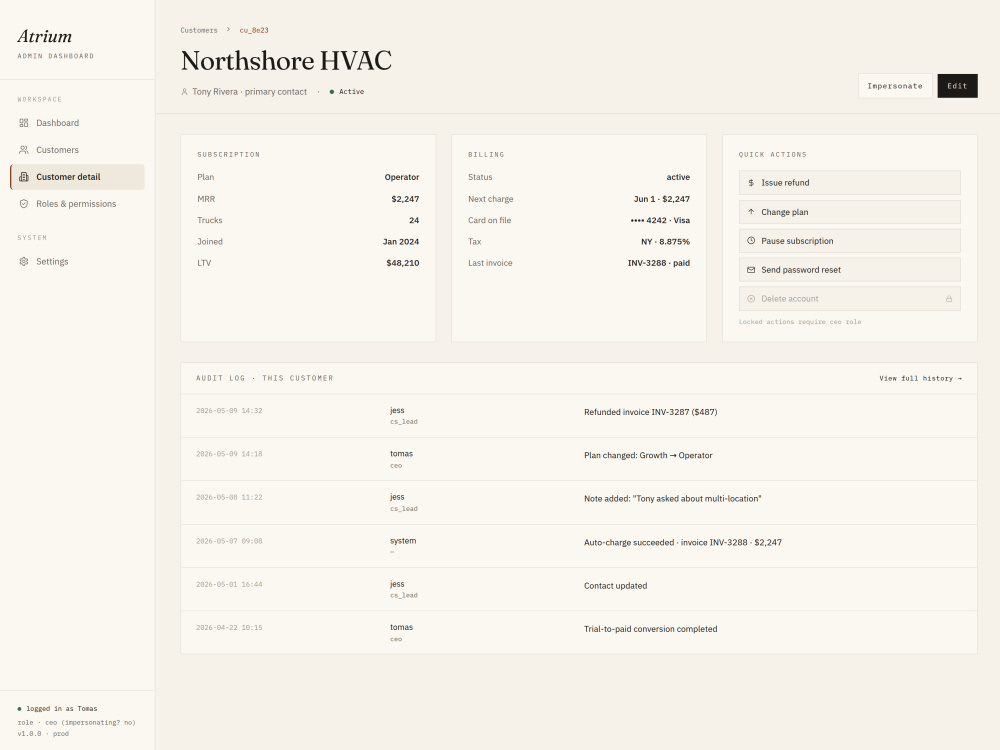Image resolution: width=1000 pixels, height=750 pixels.
Task: Click the billing Status value active
Action: pos(678,177)
